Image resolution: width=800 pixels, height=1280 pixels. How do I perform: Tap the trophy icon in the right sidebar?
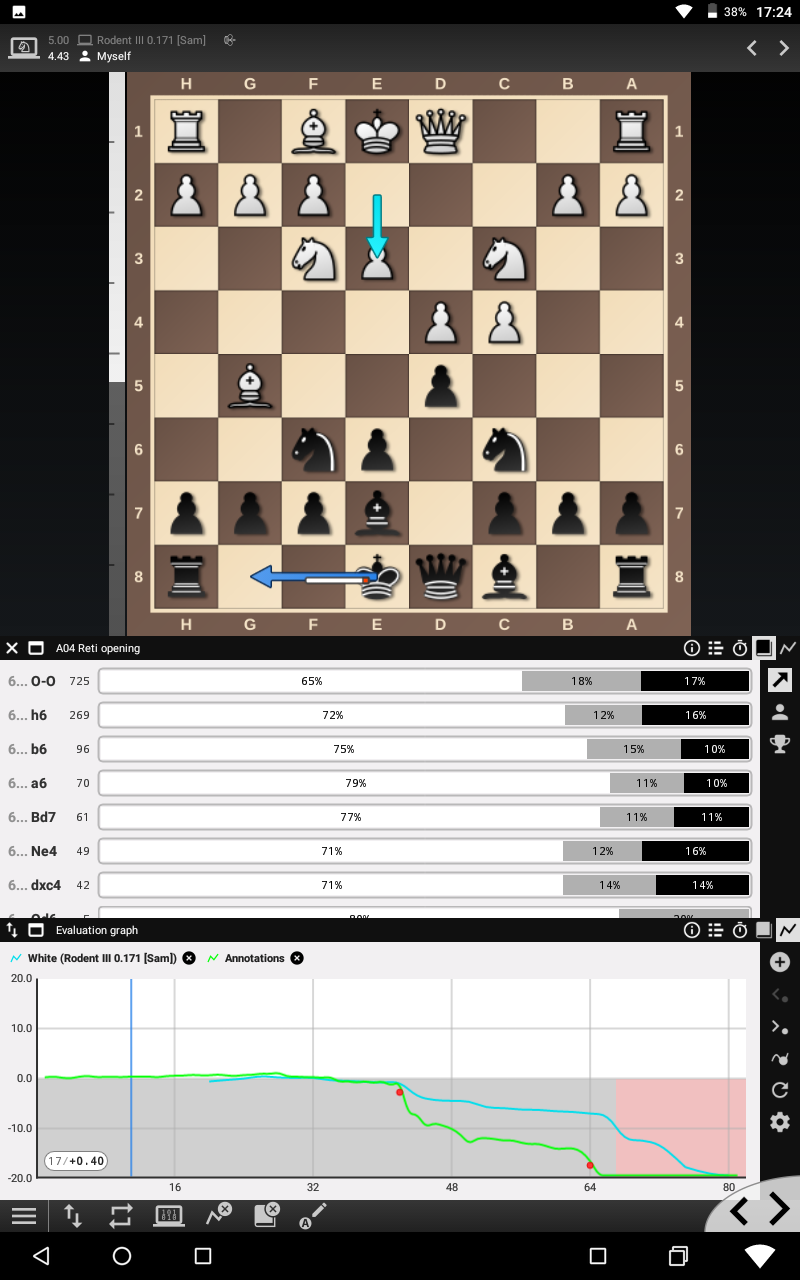(779, 743)
